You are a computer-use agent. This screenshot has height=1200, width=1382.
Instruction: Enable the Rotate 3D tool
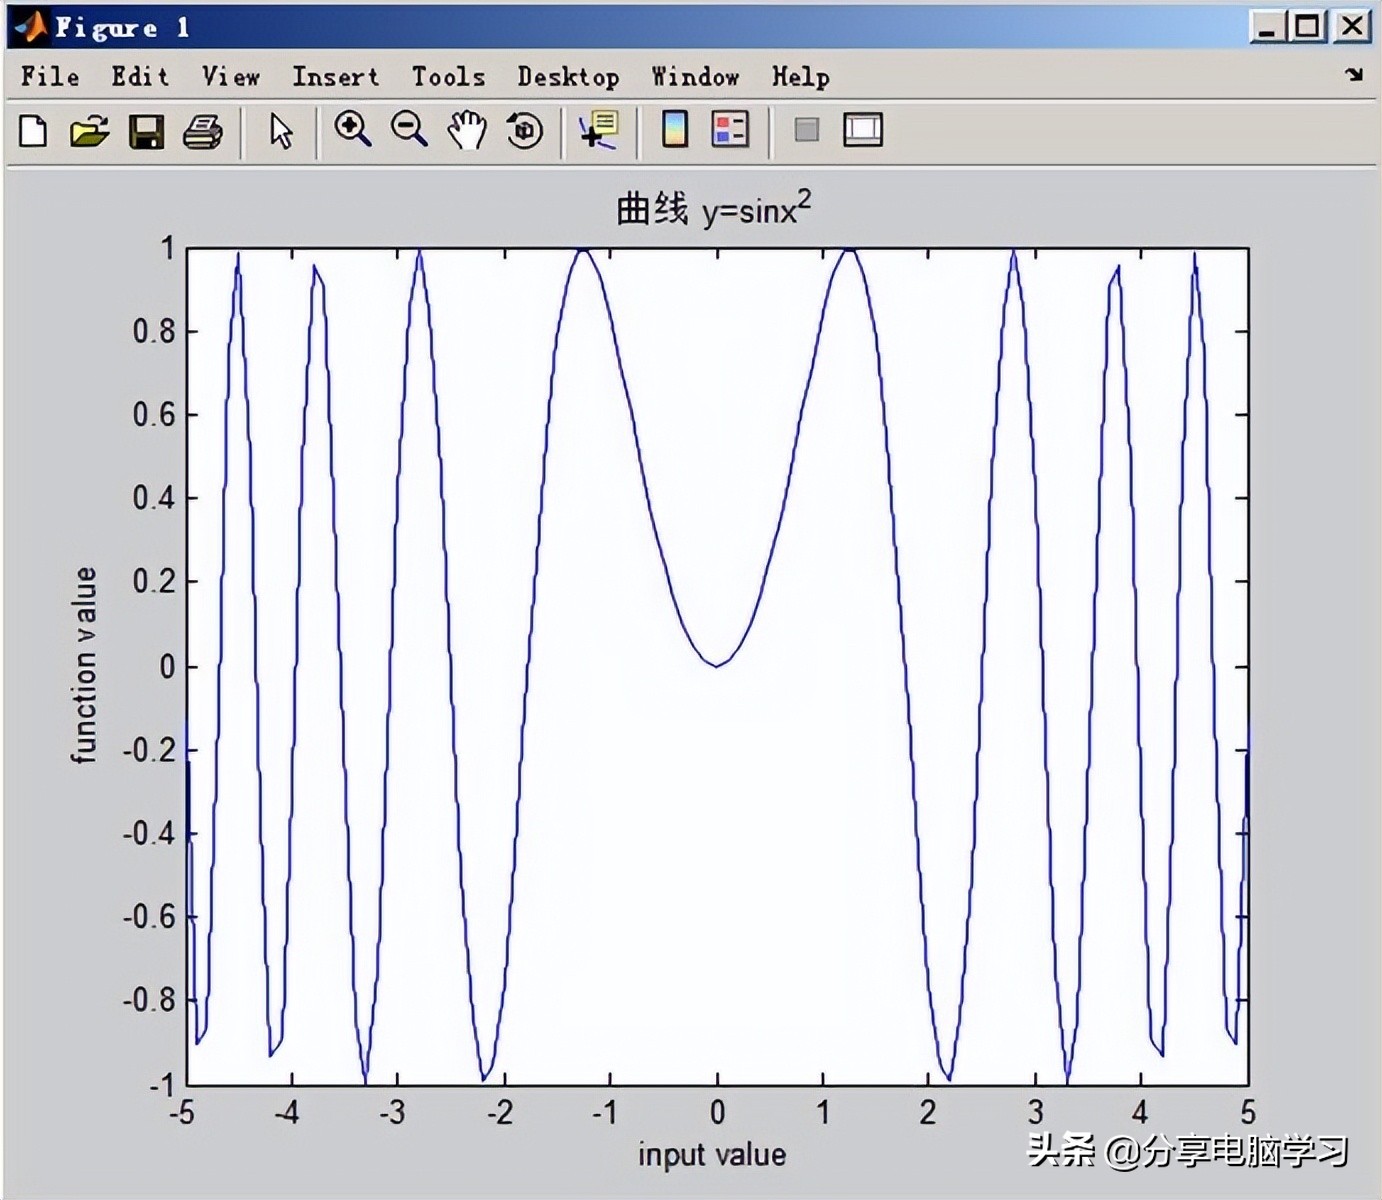524,131
